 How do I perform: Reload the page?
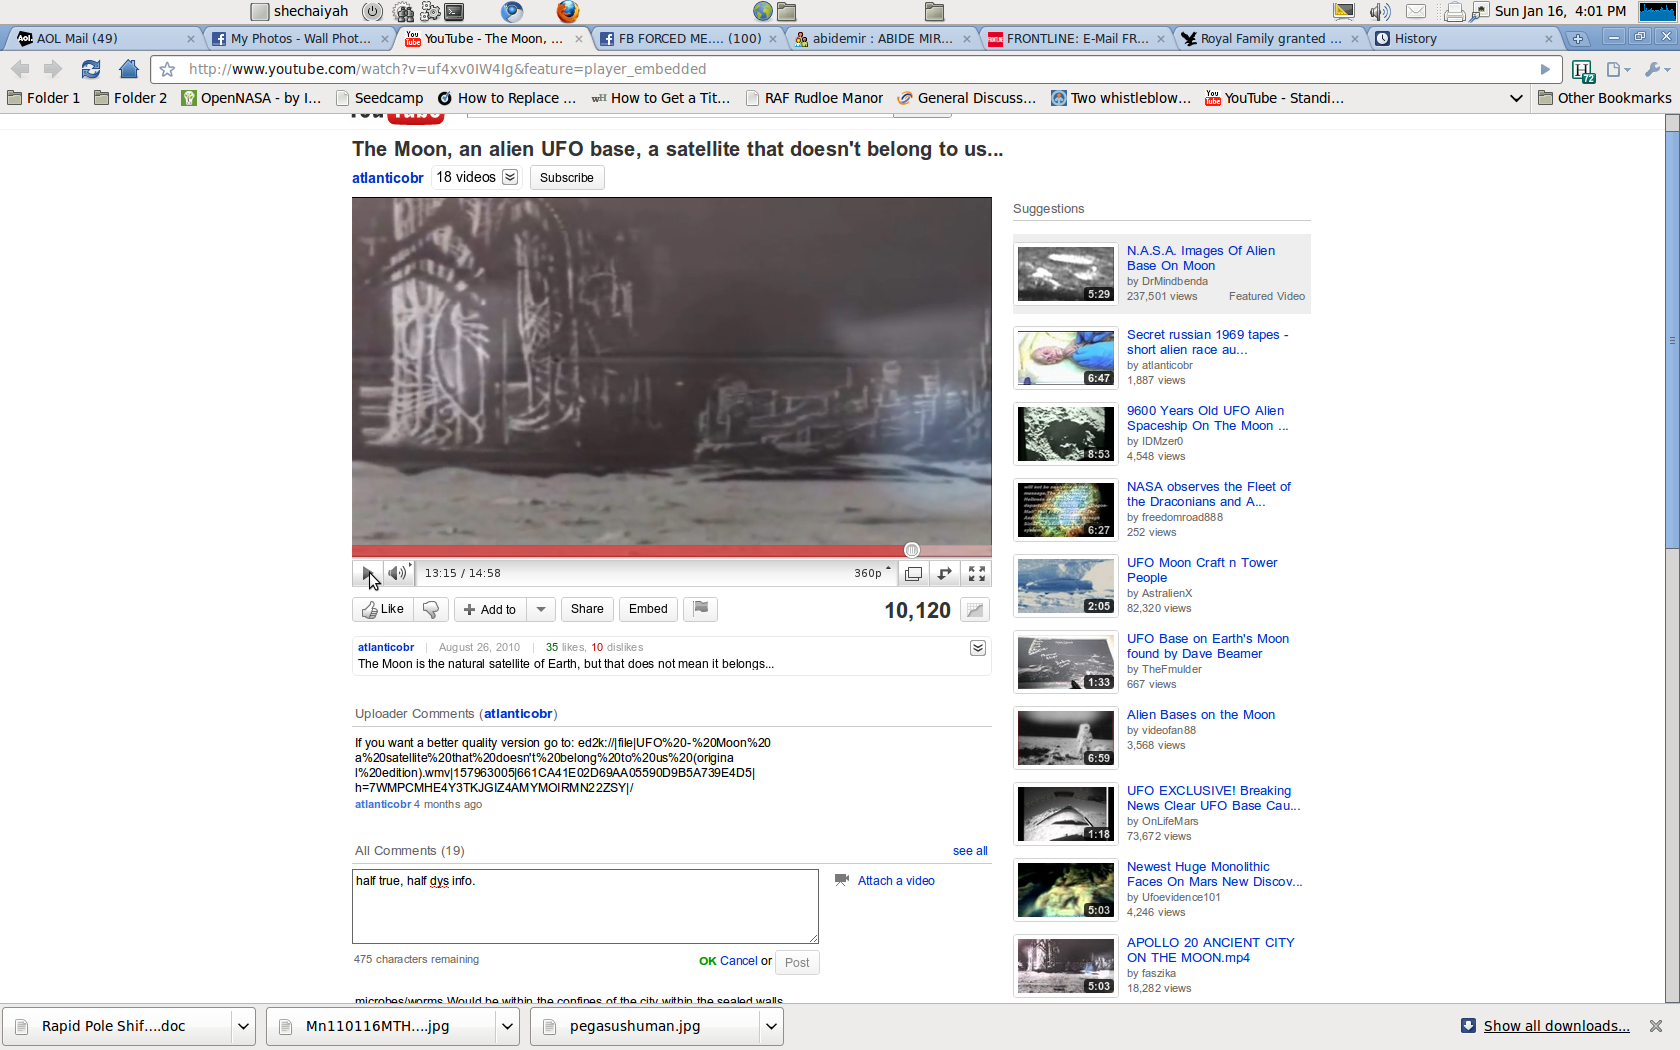point(91,69)
